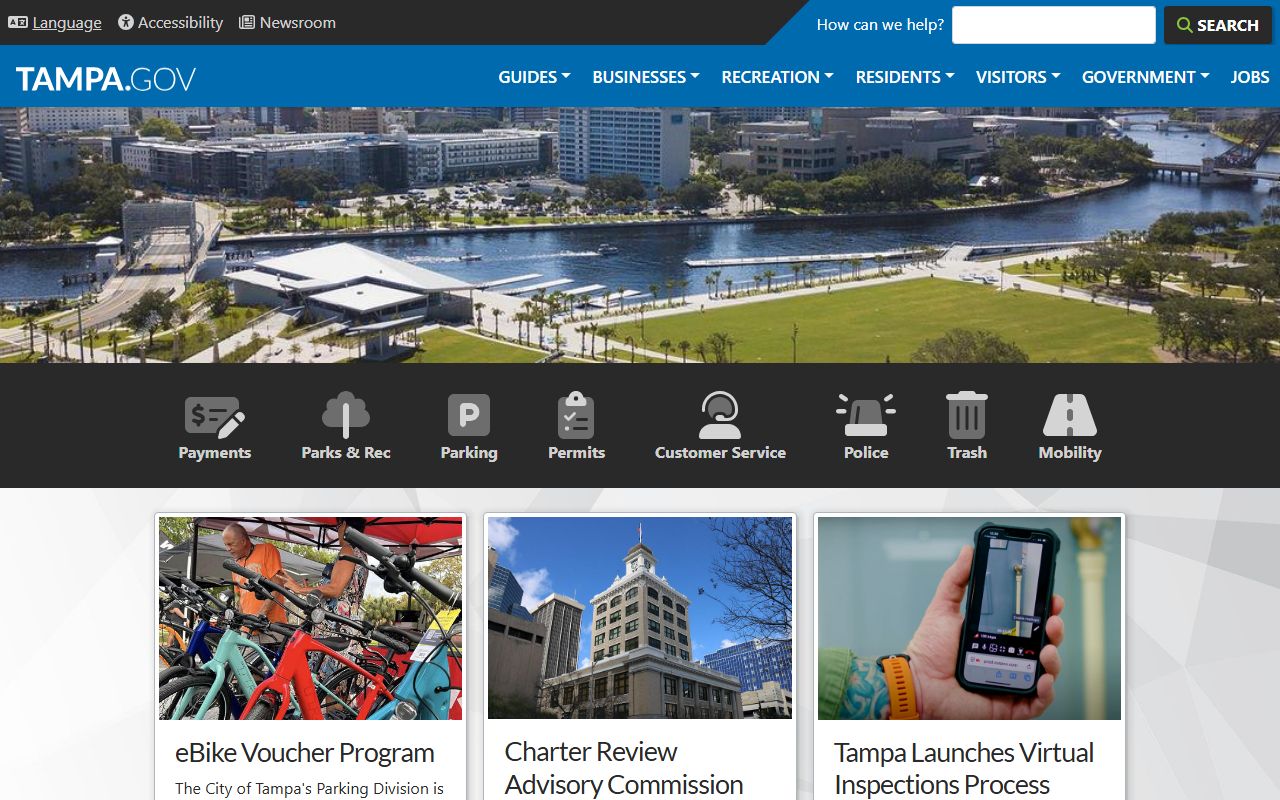Click the Language icon in the top bar
1280x800 pixels.
[x=18, y=22]
